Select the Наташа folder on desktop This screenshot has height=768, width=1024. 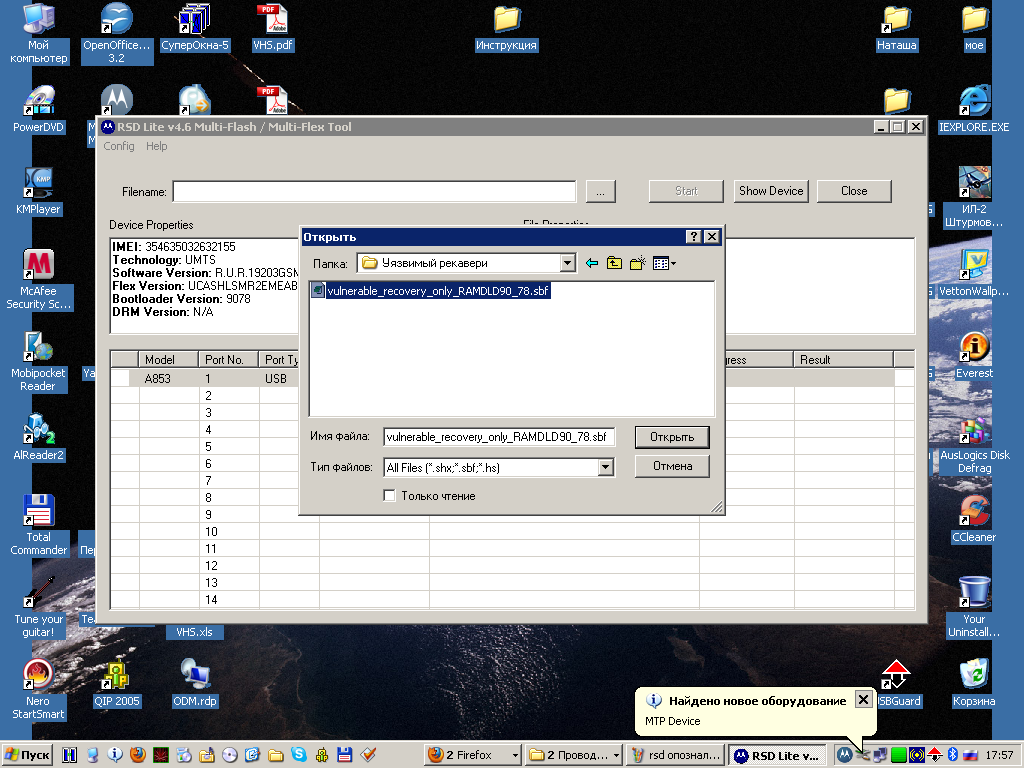(897, 27)
